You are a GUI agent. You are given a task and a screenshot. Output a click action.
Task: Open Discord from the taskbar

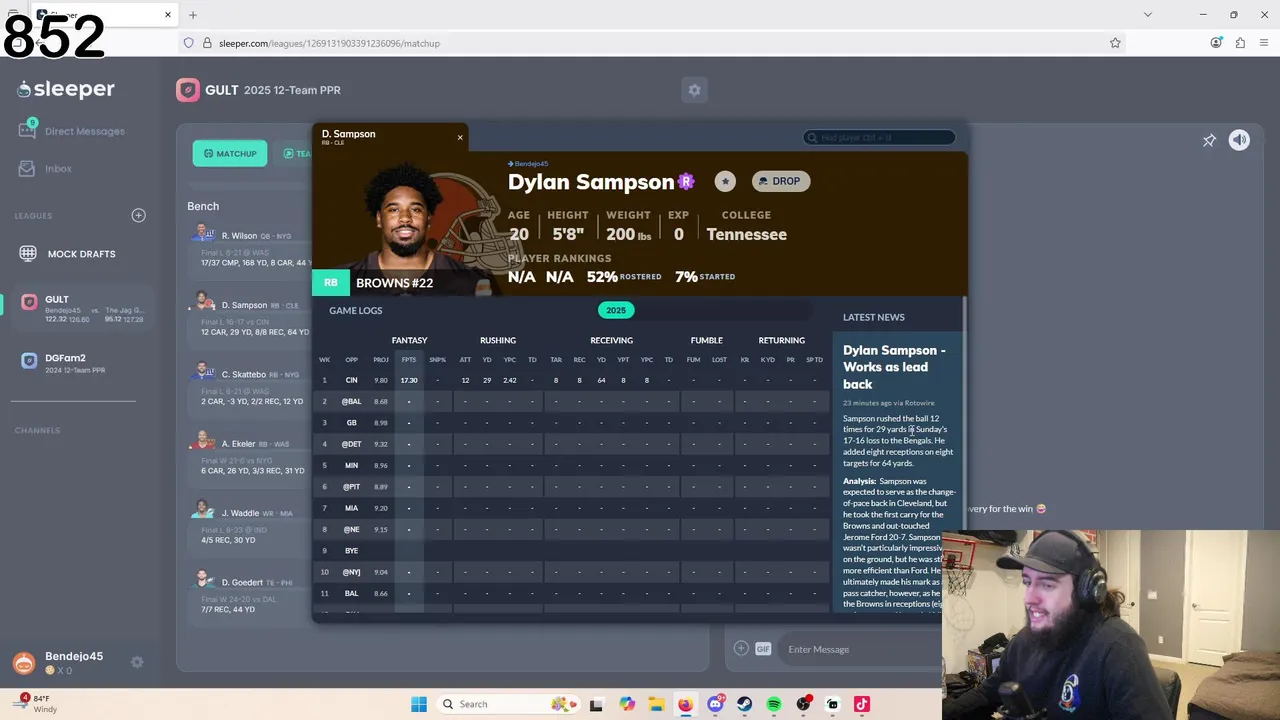(715, 704)
